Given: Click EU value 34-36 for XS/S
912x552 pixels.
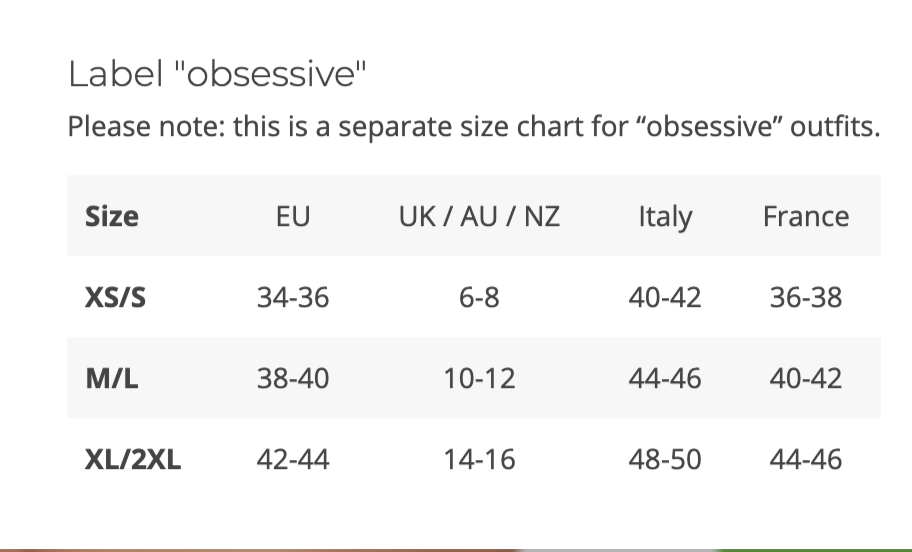Looking at the screenshot, I should (x=293, y=297).
